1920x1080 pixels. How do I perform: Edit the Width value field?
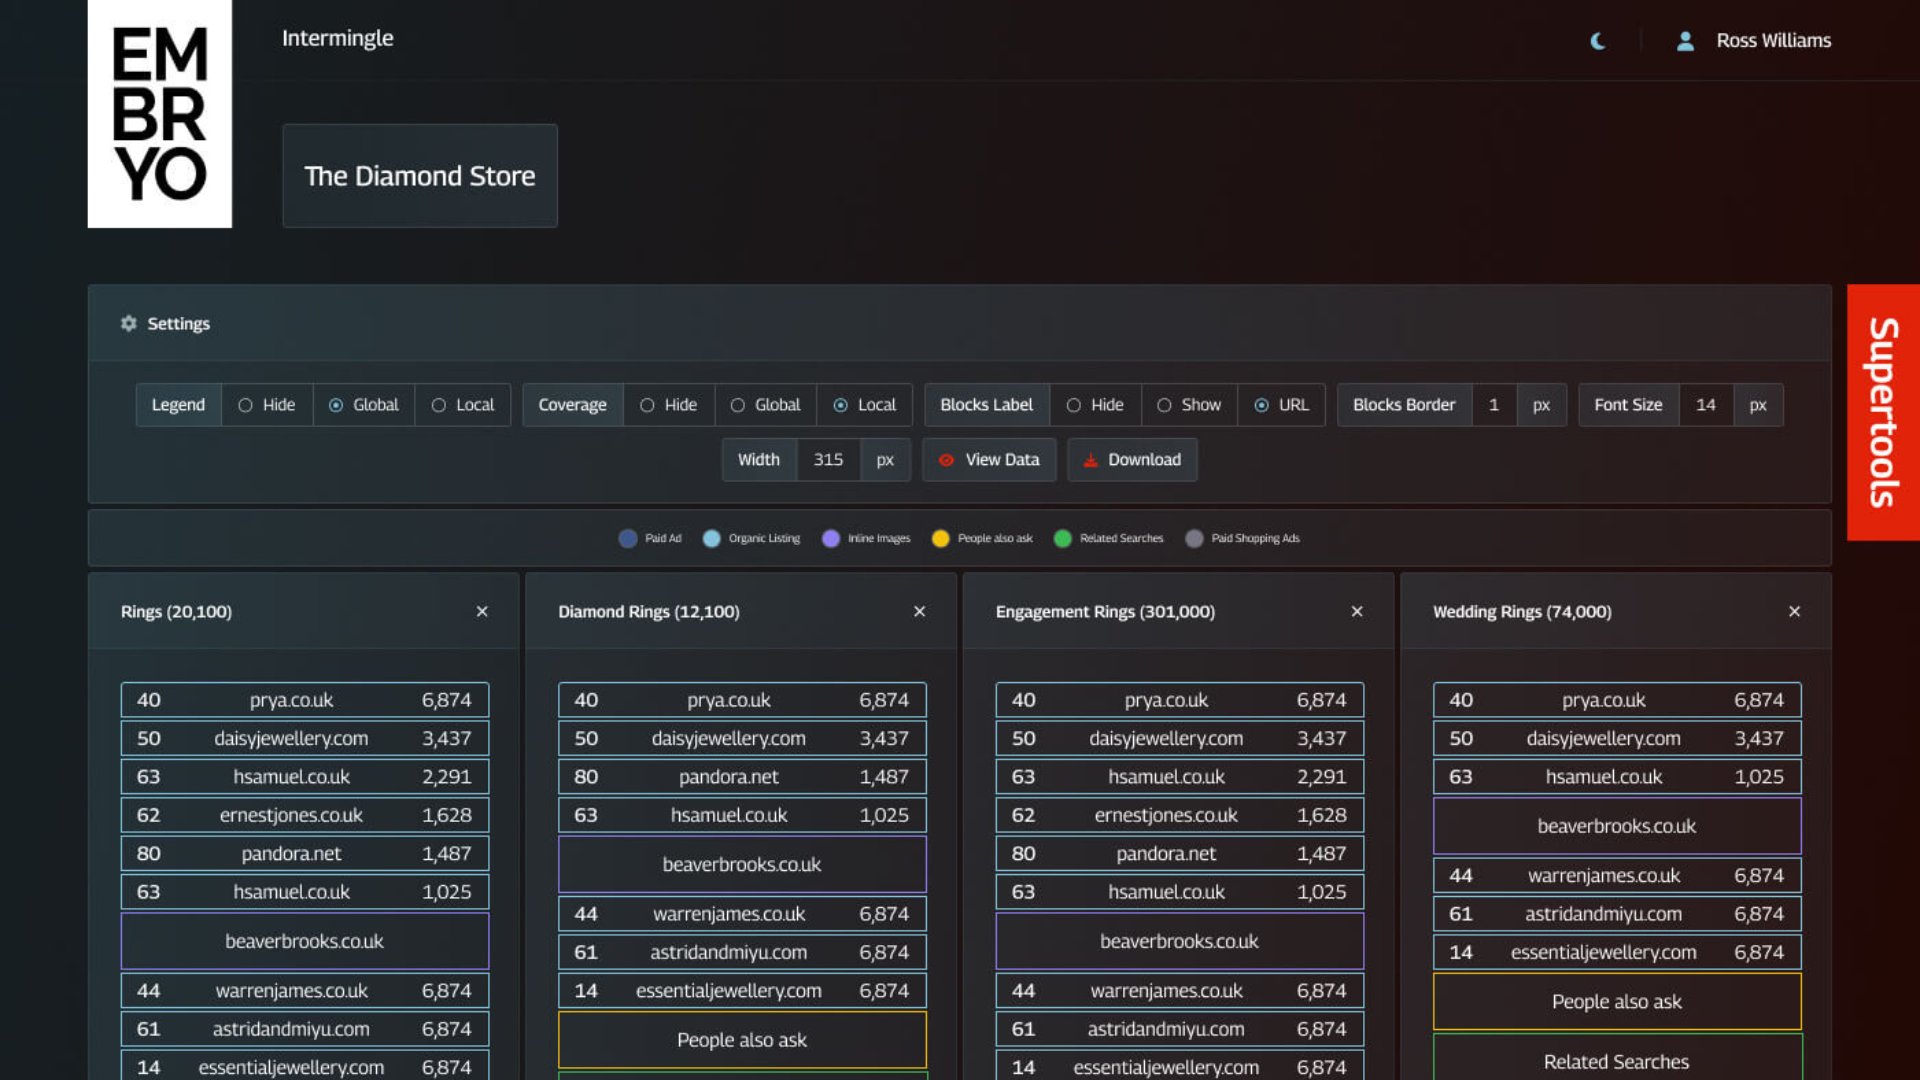828,460
